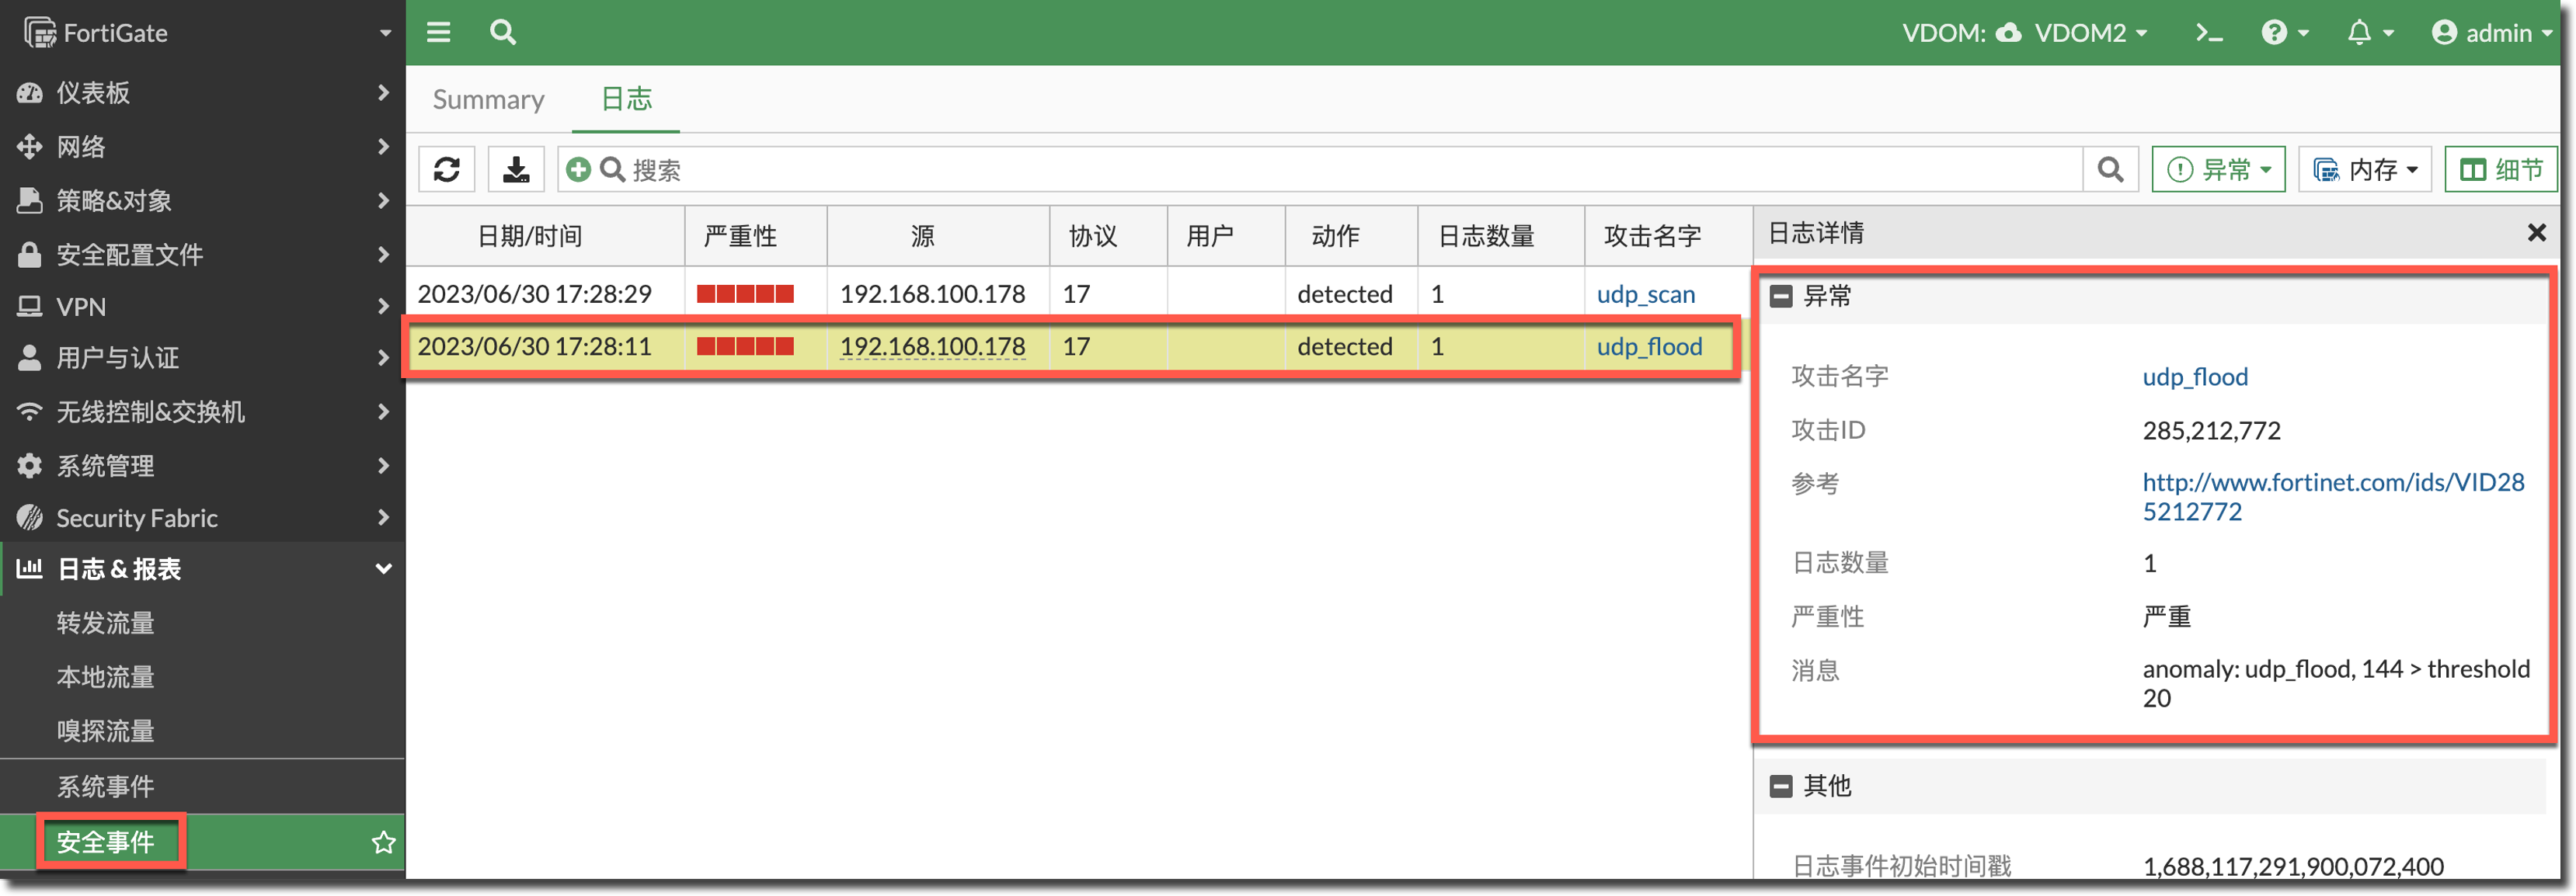Collapse the 其他 section
The width and height of the screenshot is (2576, 896).
pos(1781,786)
